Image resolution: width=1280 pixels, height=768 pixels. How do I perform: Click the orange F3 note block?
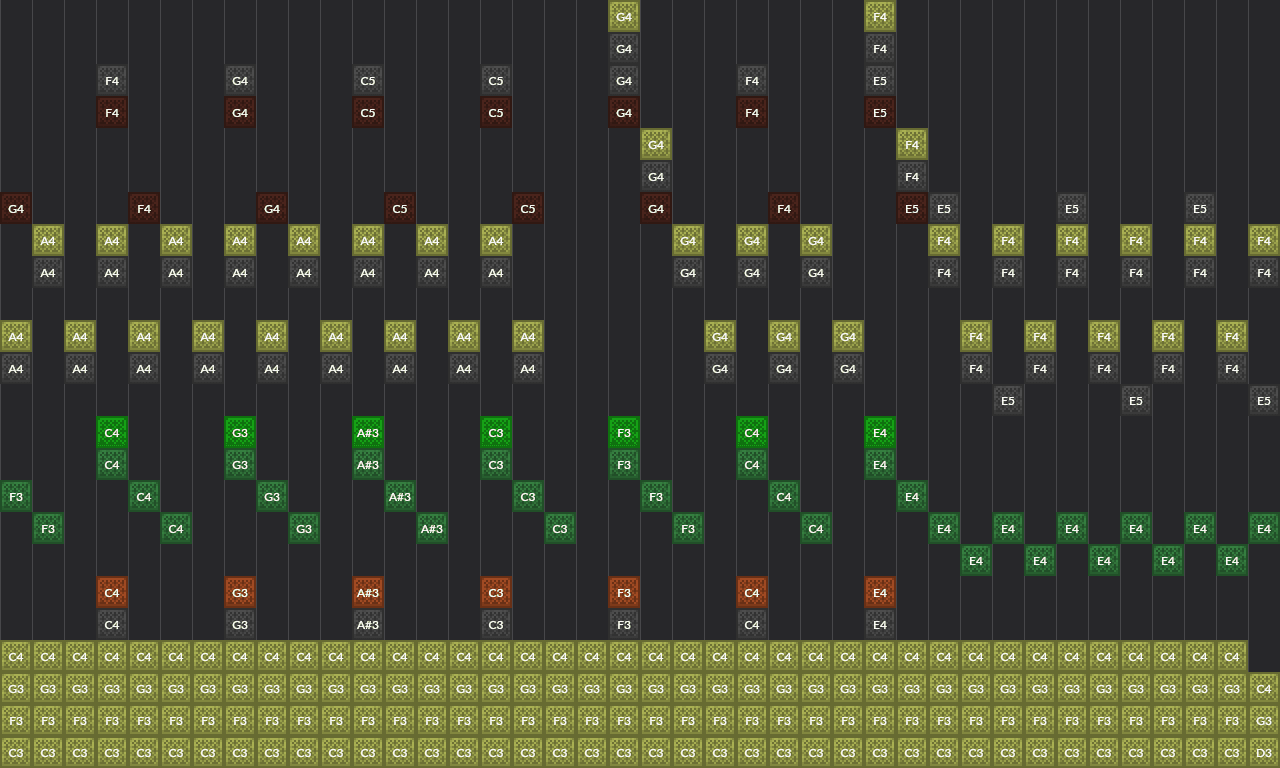(x=624, y=593)
